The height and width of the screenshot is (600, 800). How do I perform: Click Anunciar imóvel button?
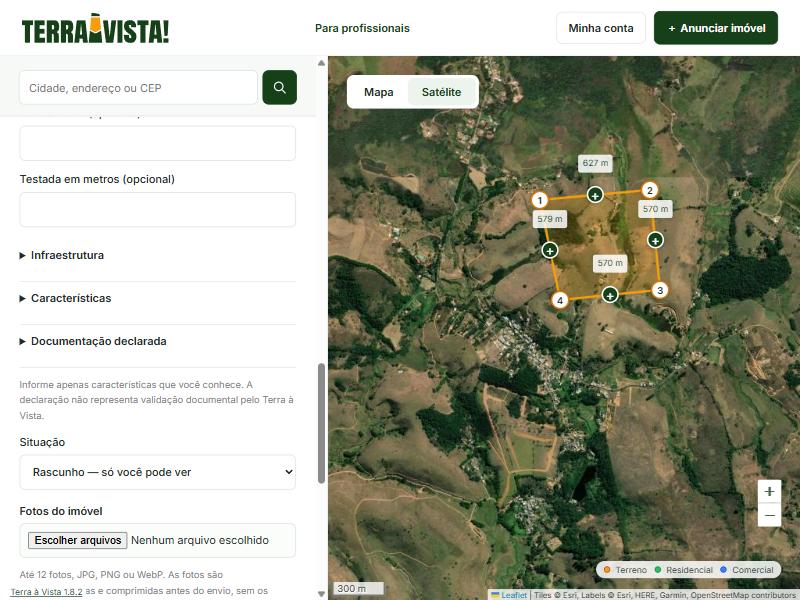716,28
